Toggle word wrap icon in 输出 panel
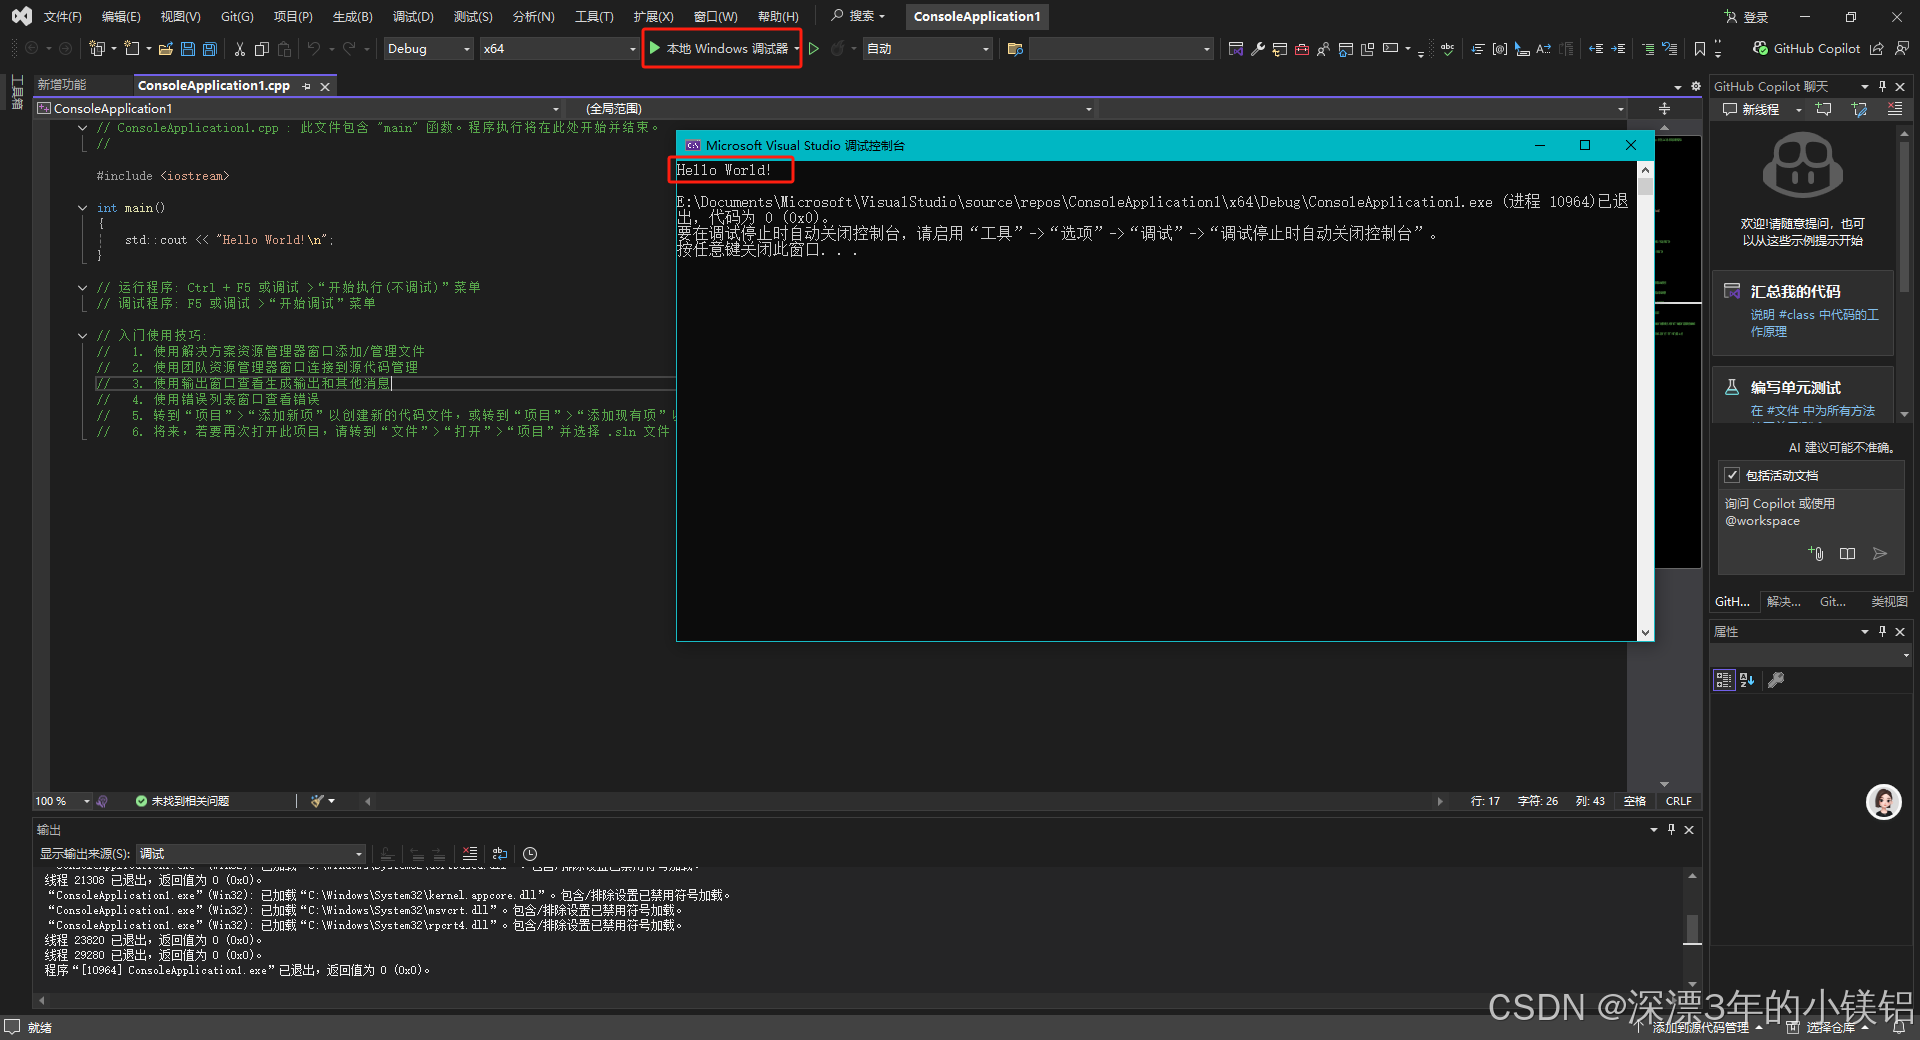Screen dimensions: 1920x1040 coord(500,854)
